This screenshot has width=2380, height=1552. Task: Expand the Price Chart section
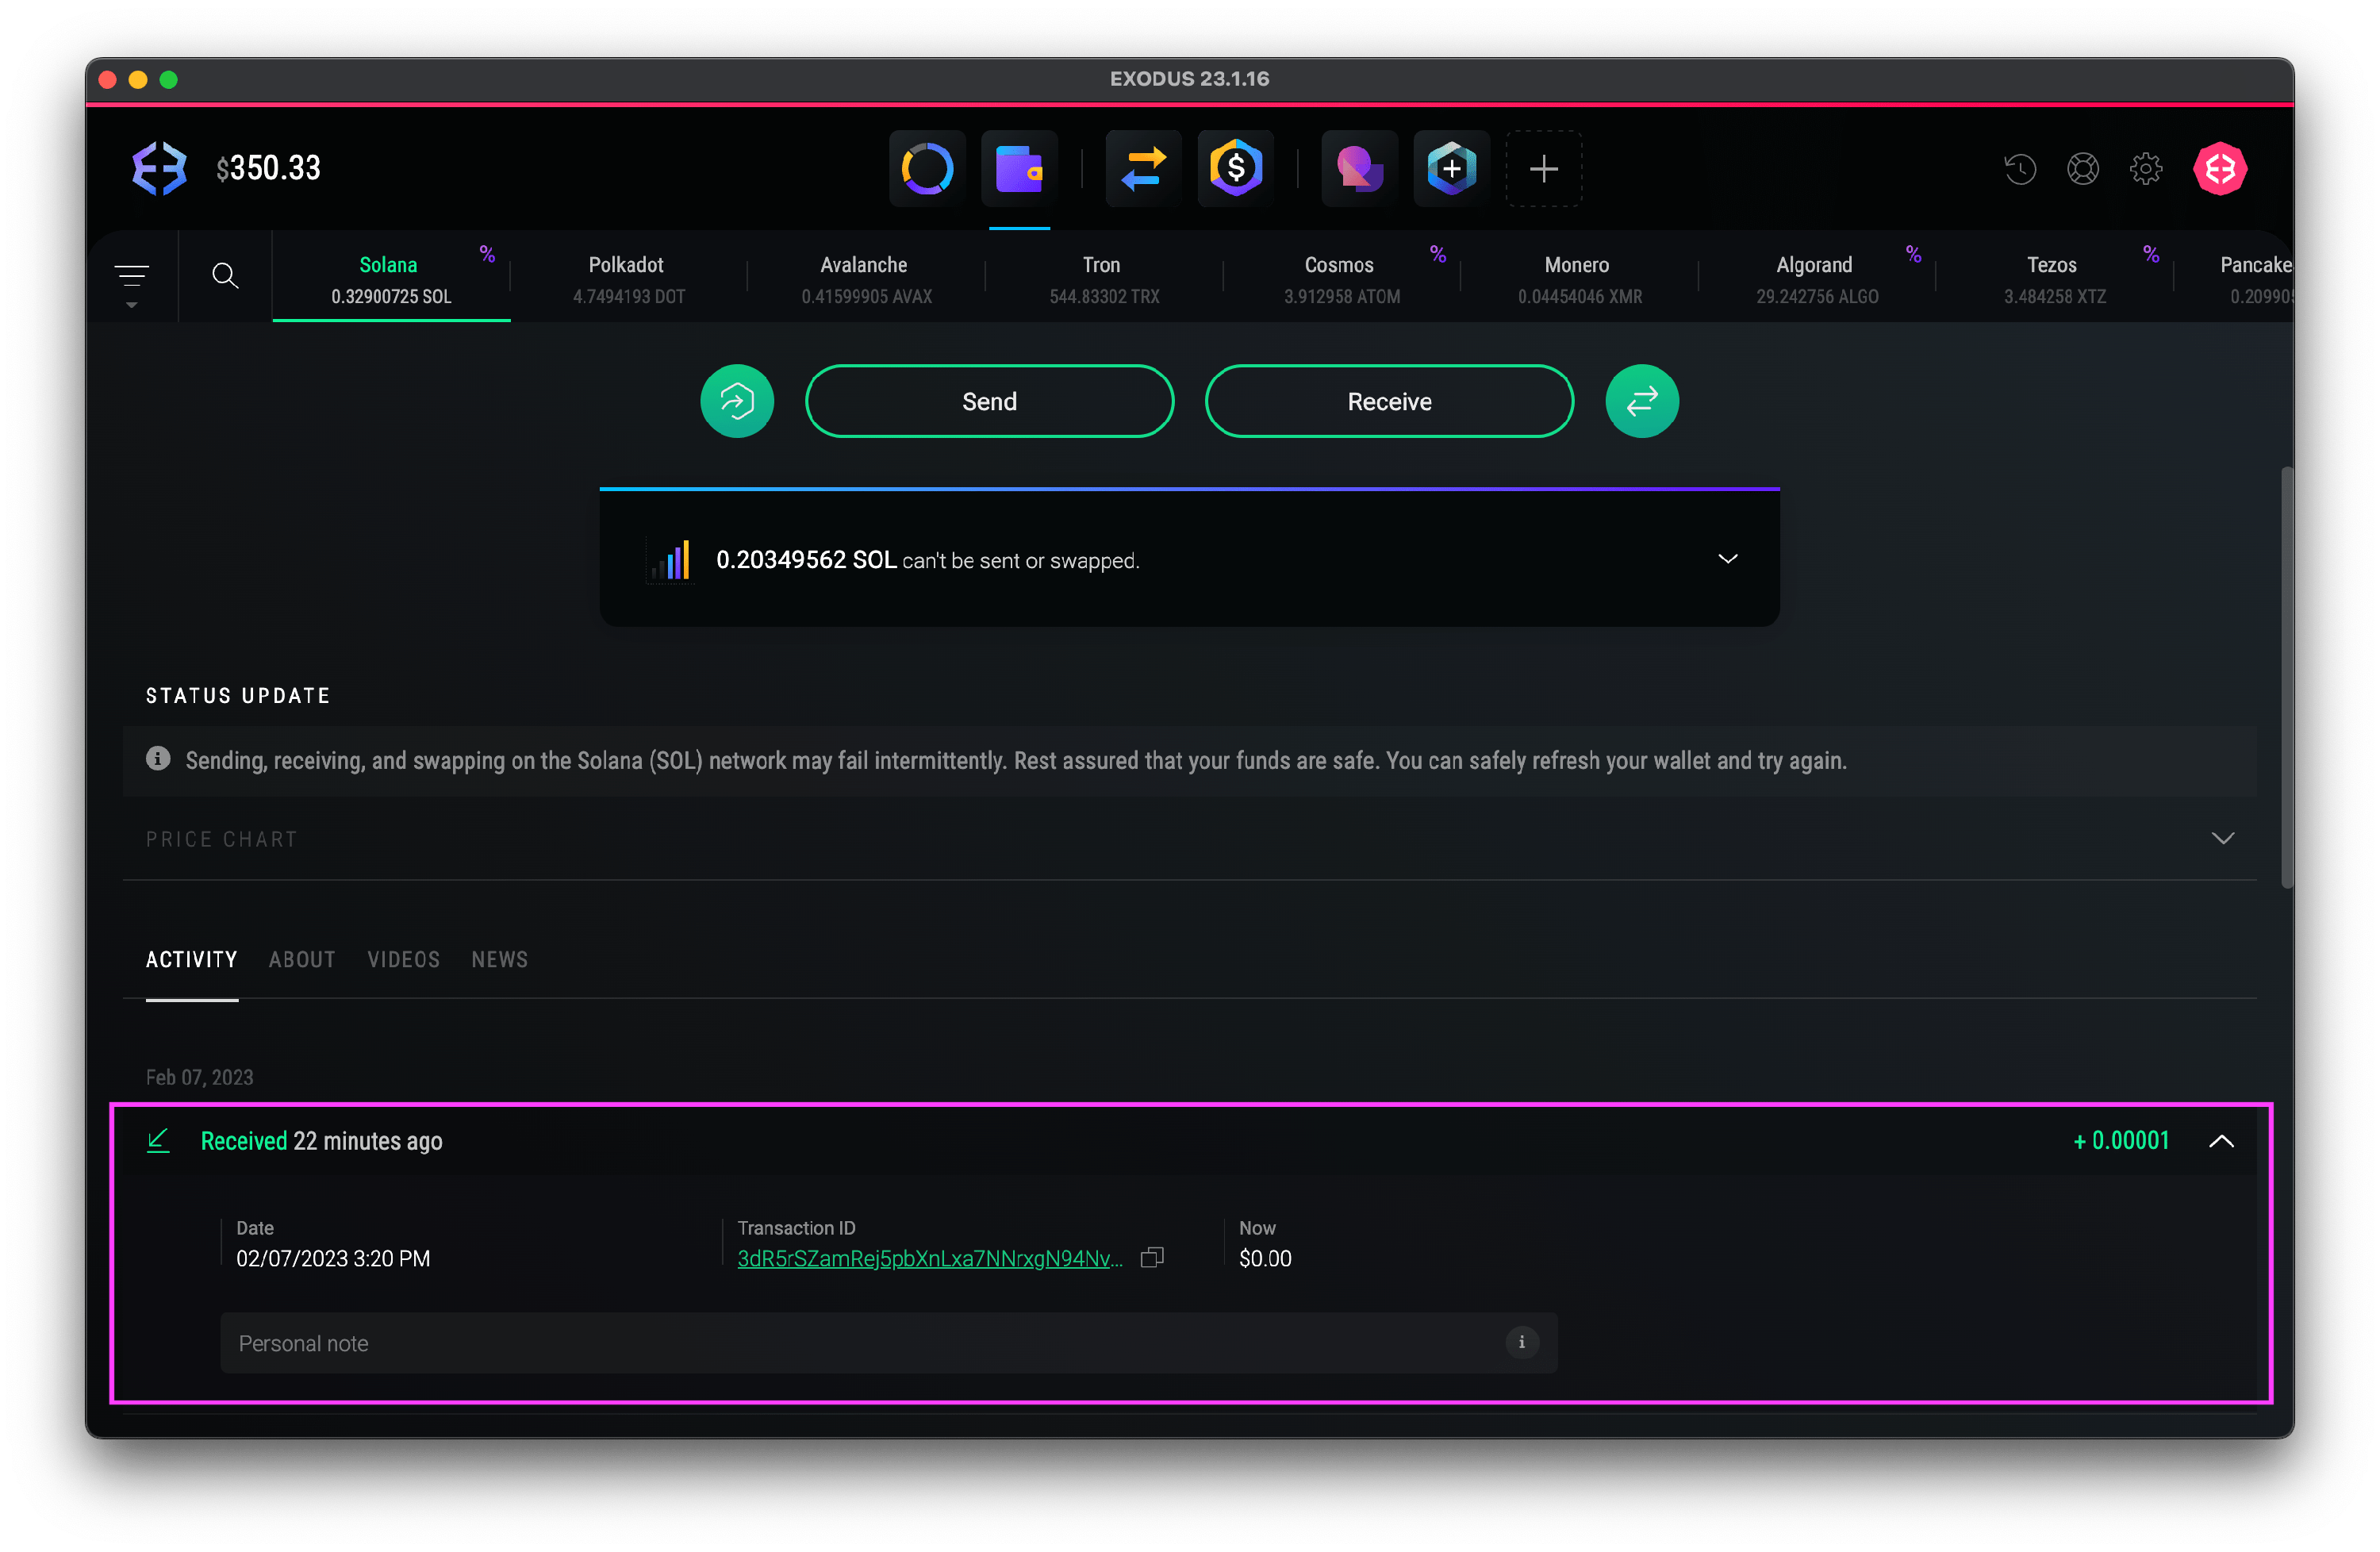click(x=2223, y=838)
